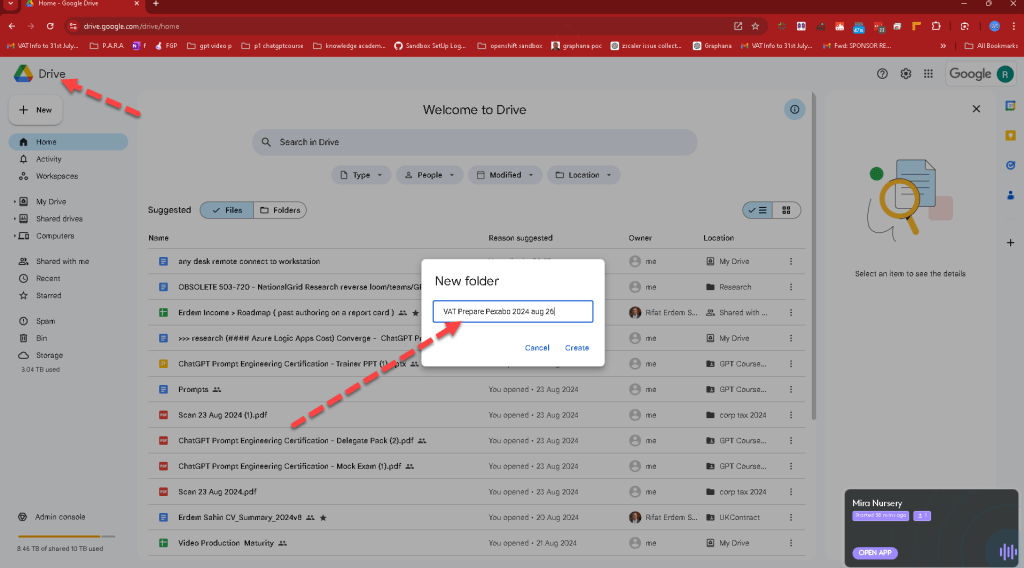Switch suggested view to Folders
The image size is (1024, 568).
click(280, 210)
